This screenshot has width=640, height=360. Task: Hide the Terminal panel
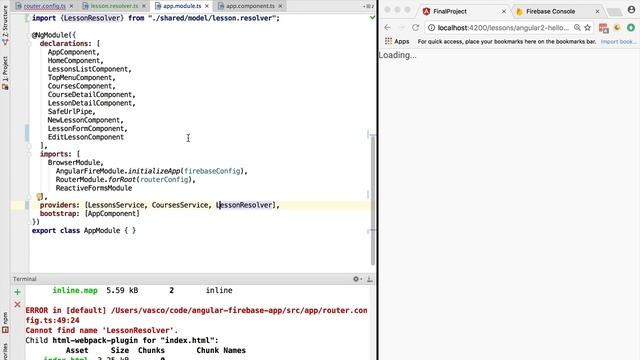click(369, 279)
